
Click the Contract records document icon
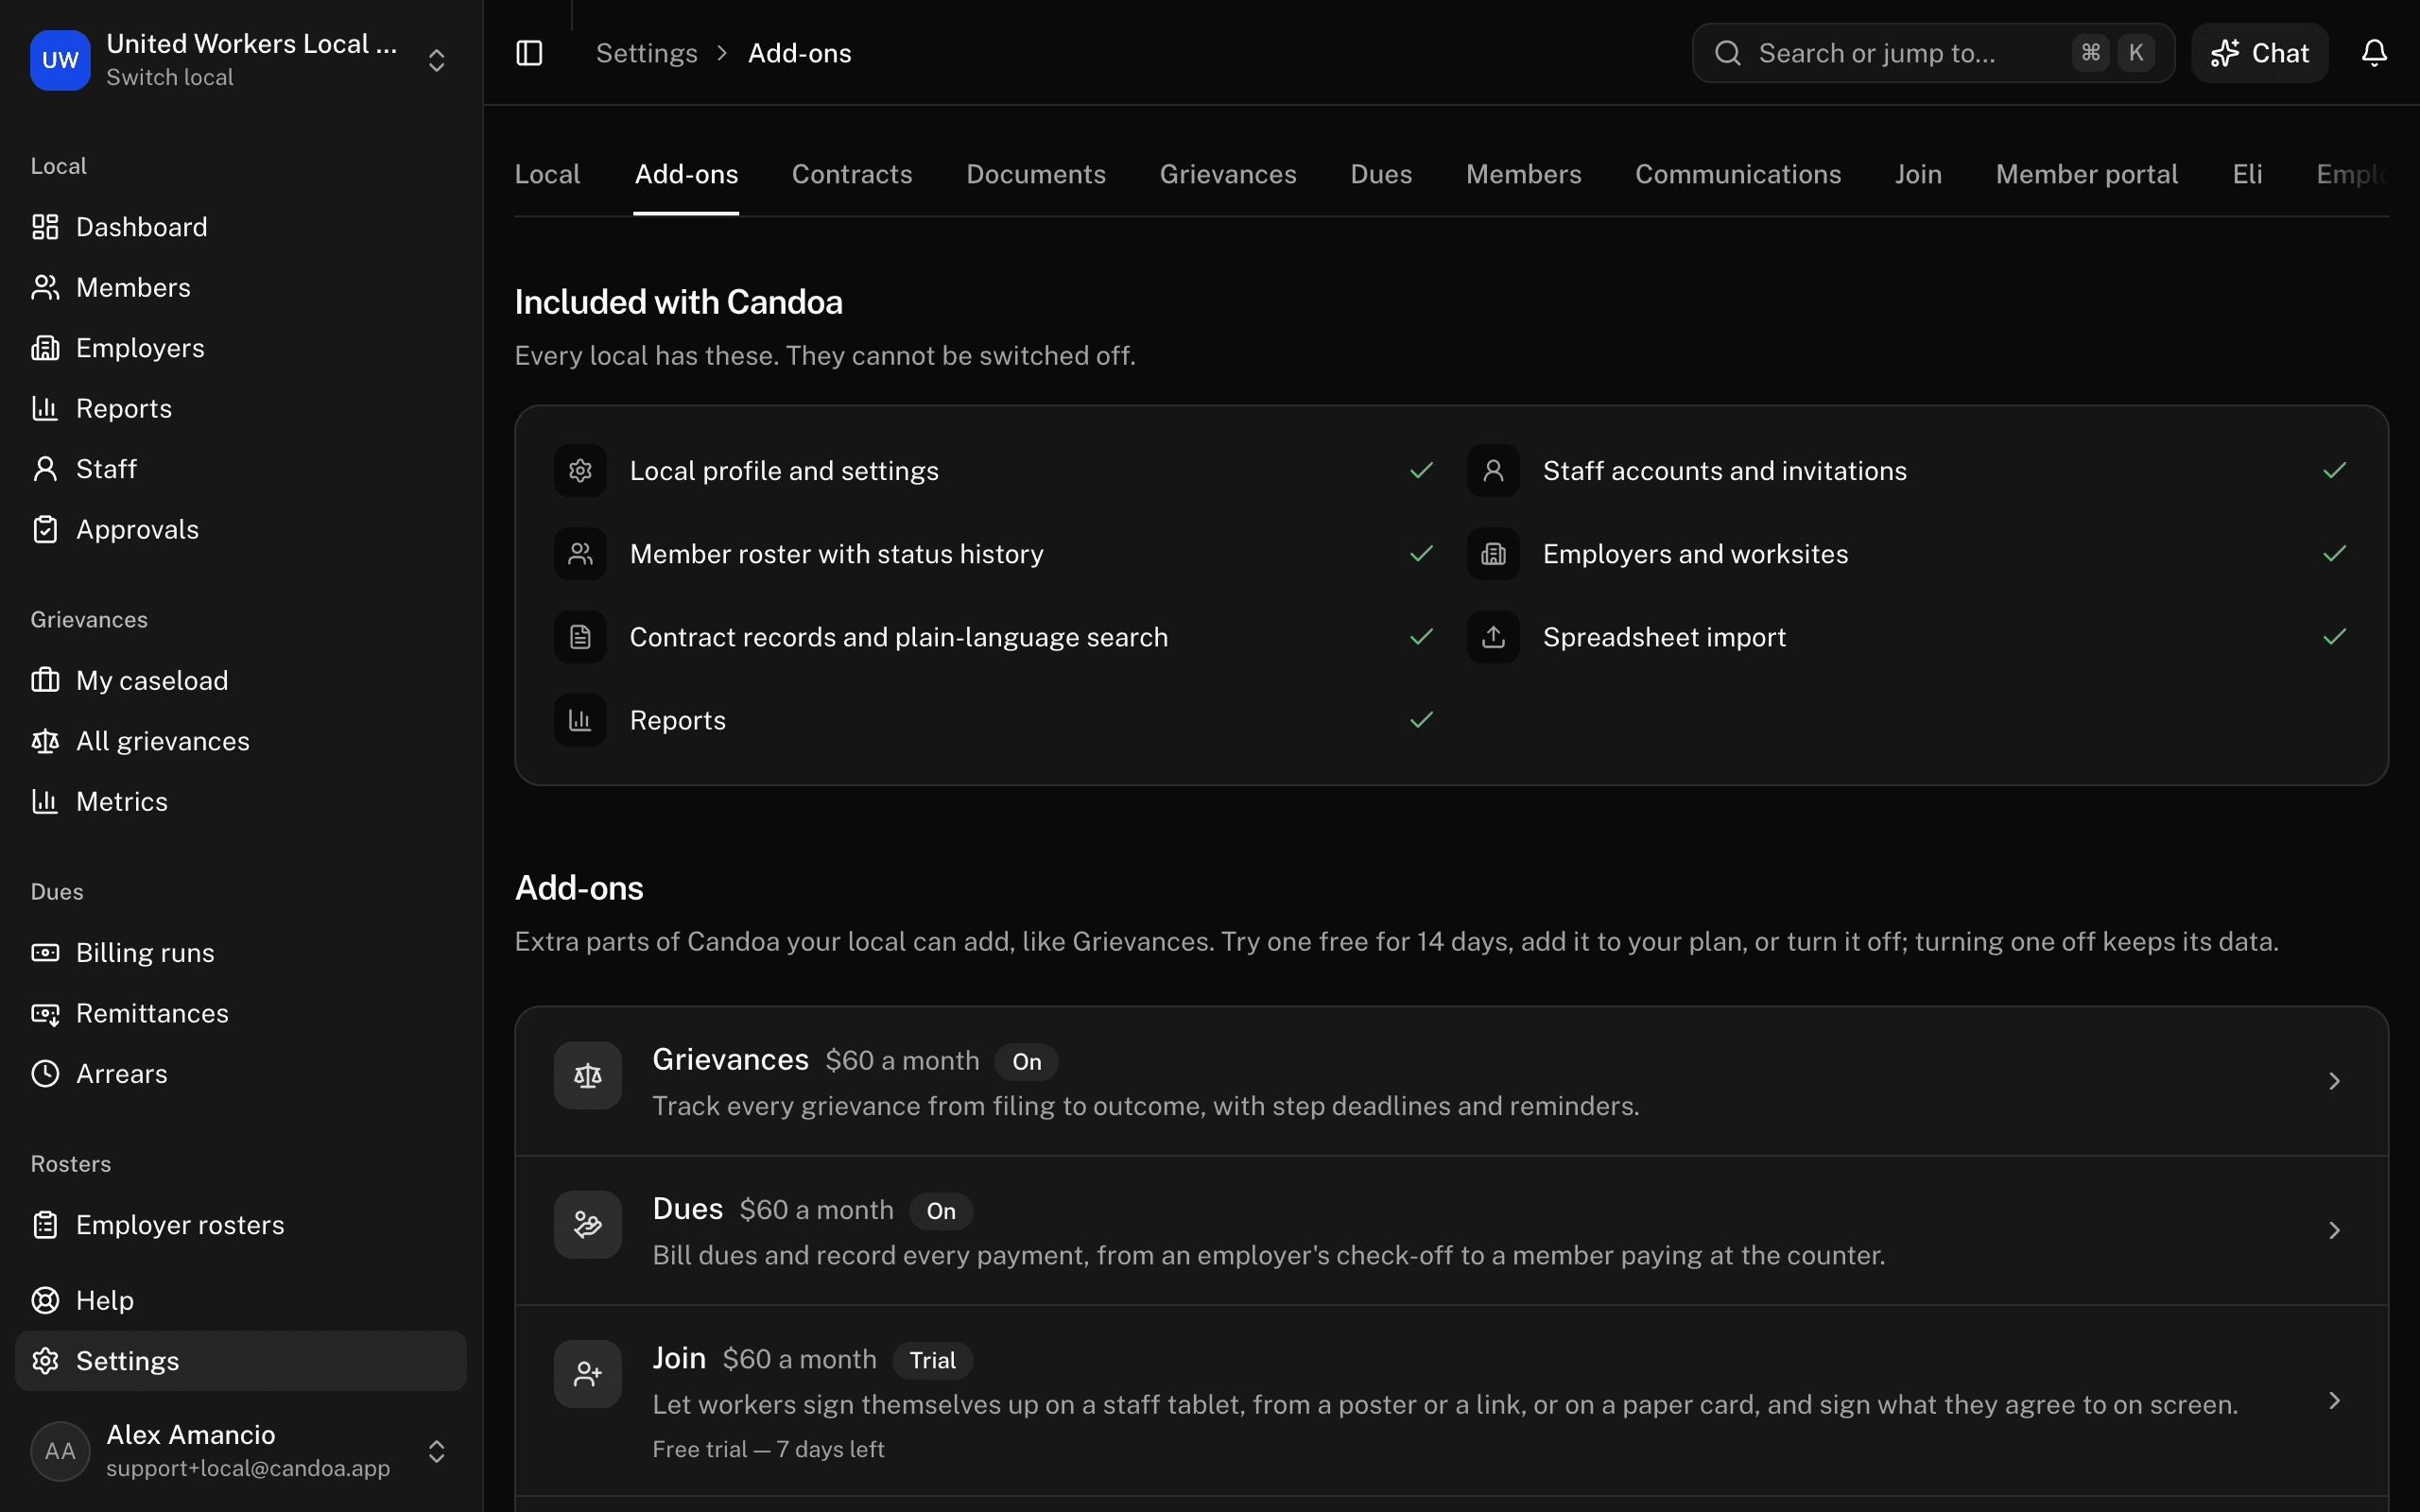point(581,637)
